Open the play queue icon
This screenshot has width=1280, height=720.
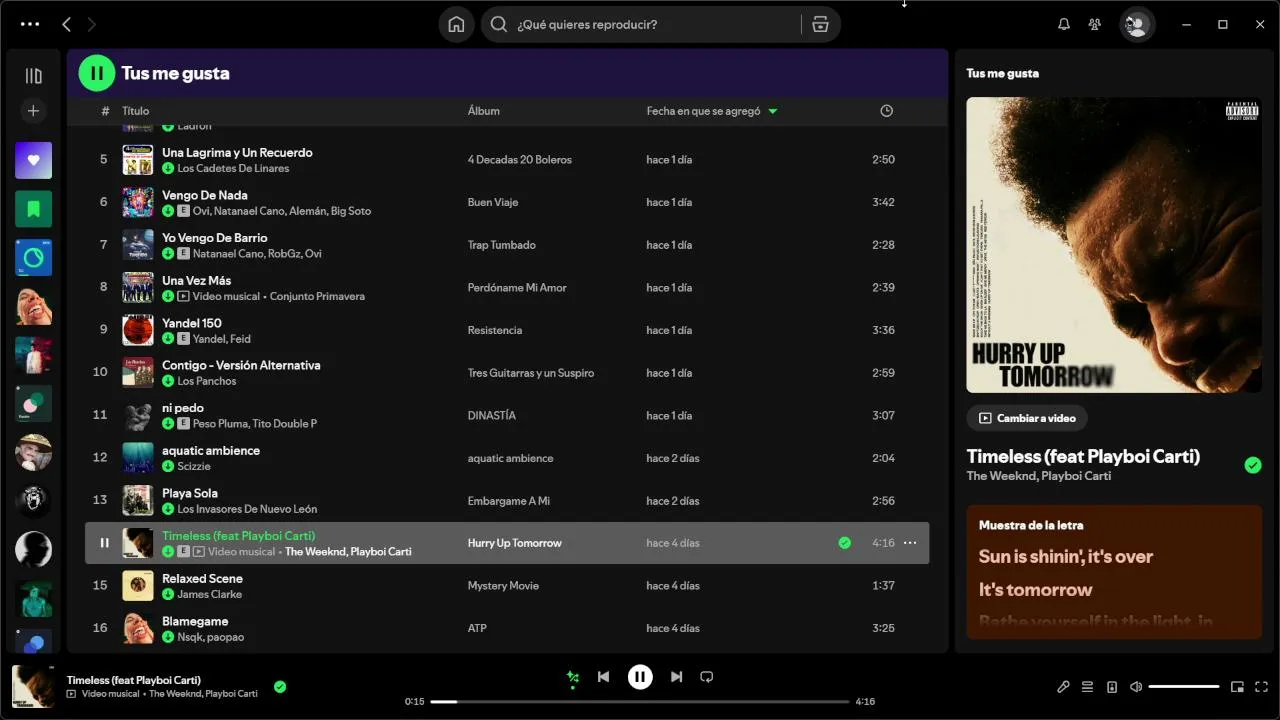(x=1087, y=687)
